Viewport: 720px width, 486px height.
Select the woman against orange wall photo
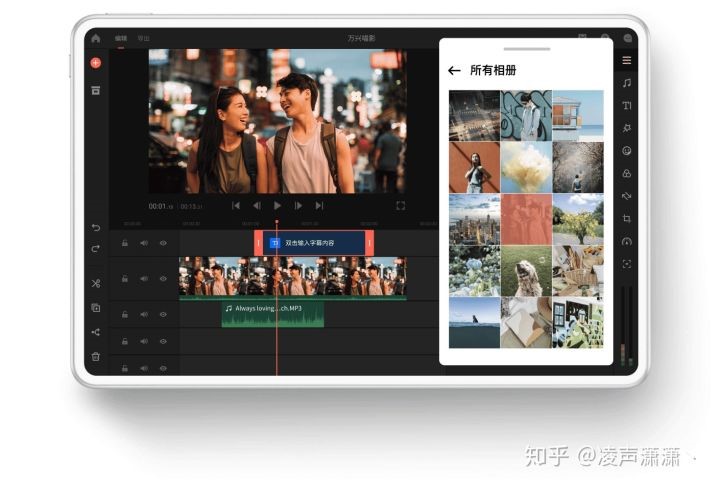pos(474,167)
